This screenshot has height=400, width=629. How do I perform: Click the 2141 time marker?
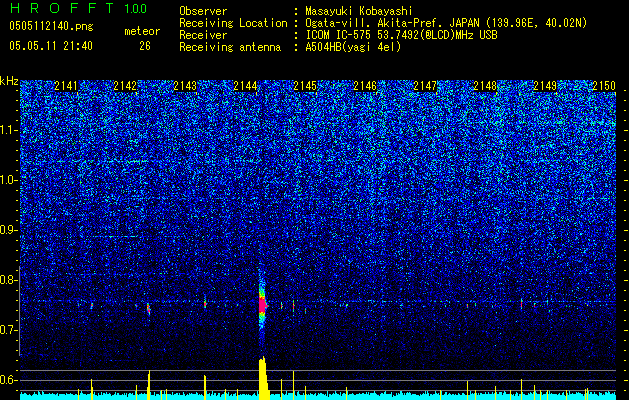66,86
